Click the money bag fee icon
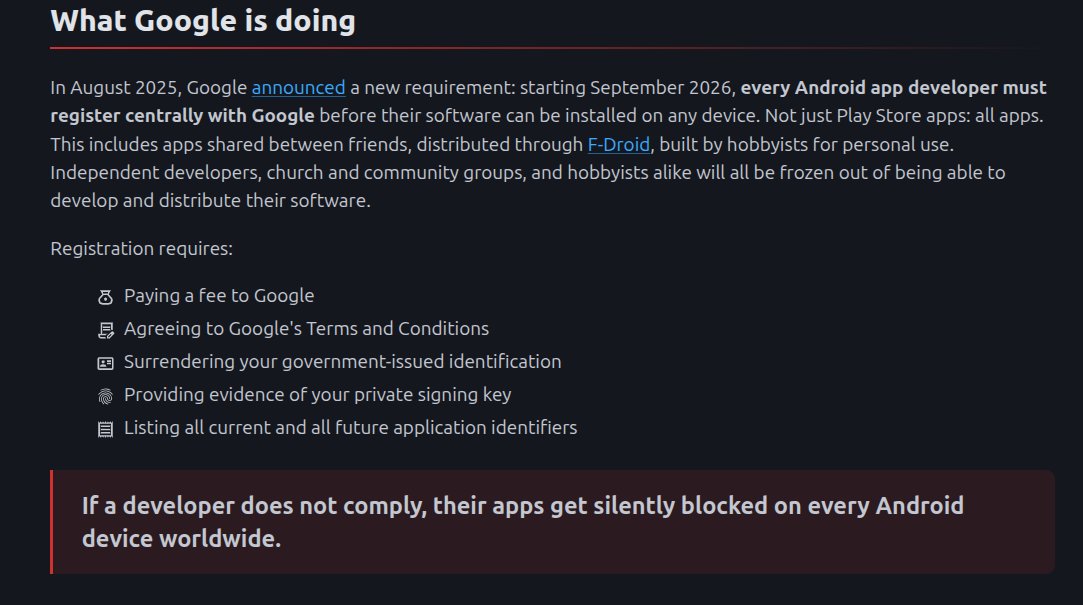This screenshot has height=605, width=1083. [105, 297]
